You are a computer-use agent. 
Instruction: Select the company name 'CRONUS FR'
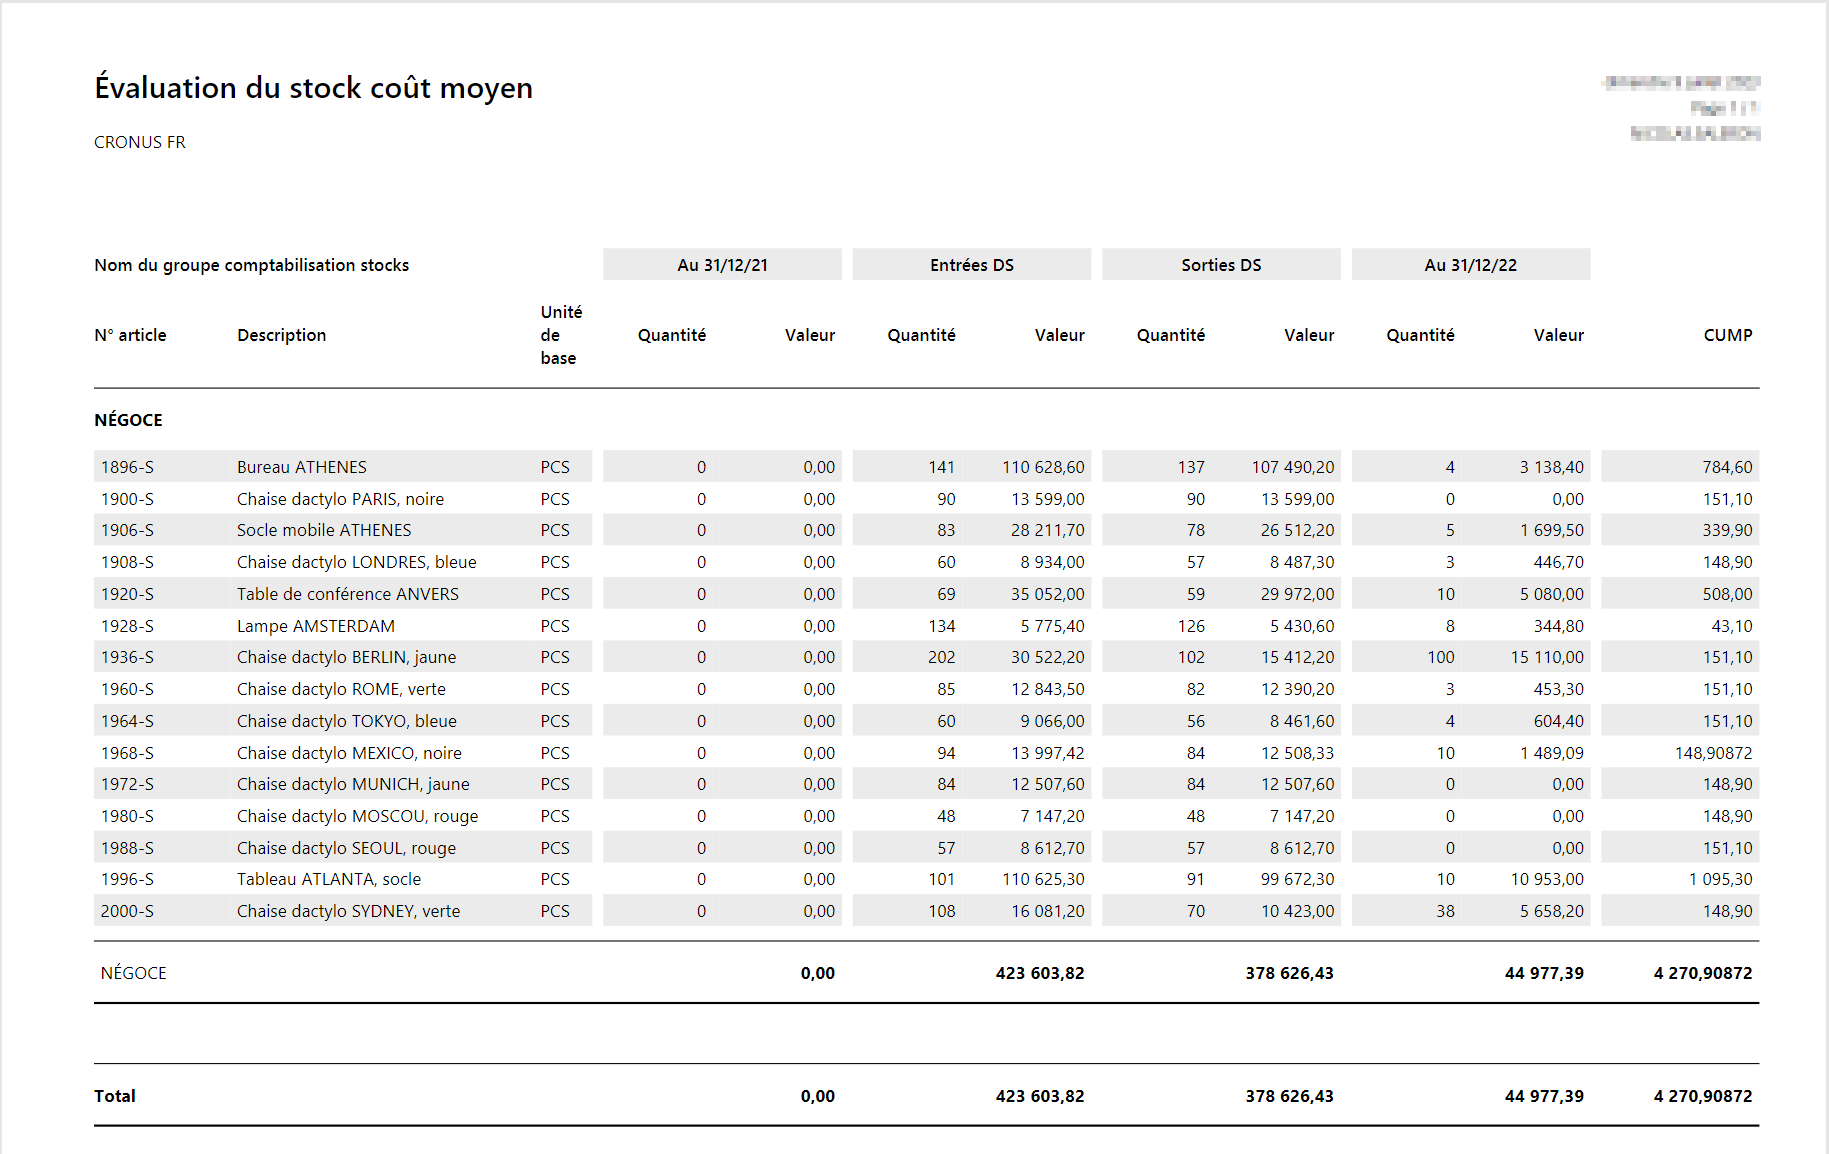click(140, 142)
